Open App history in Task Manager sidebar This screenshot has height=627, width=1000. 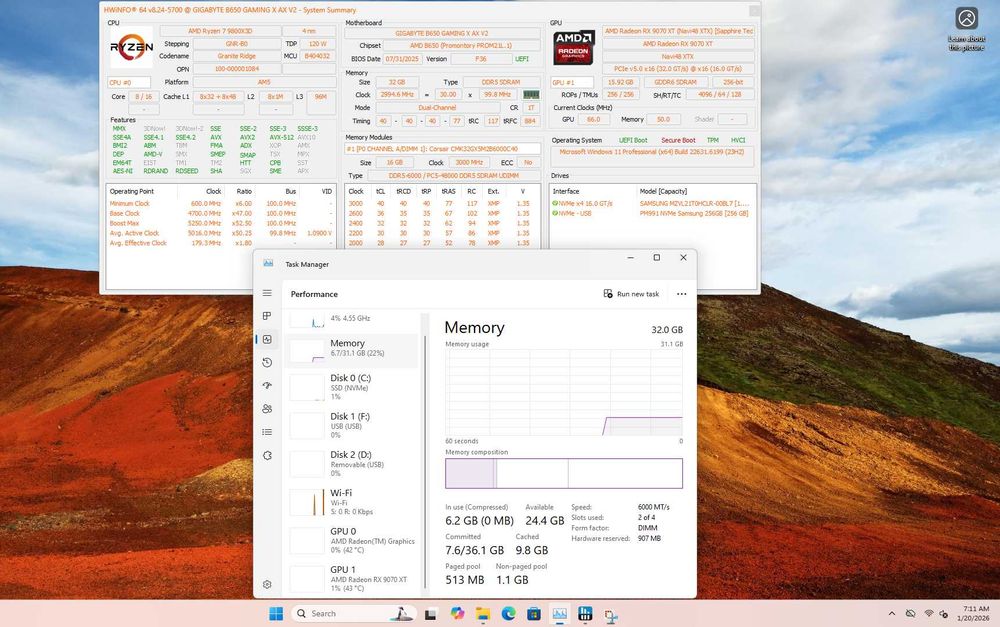(x=267, y=362)
